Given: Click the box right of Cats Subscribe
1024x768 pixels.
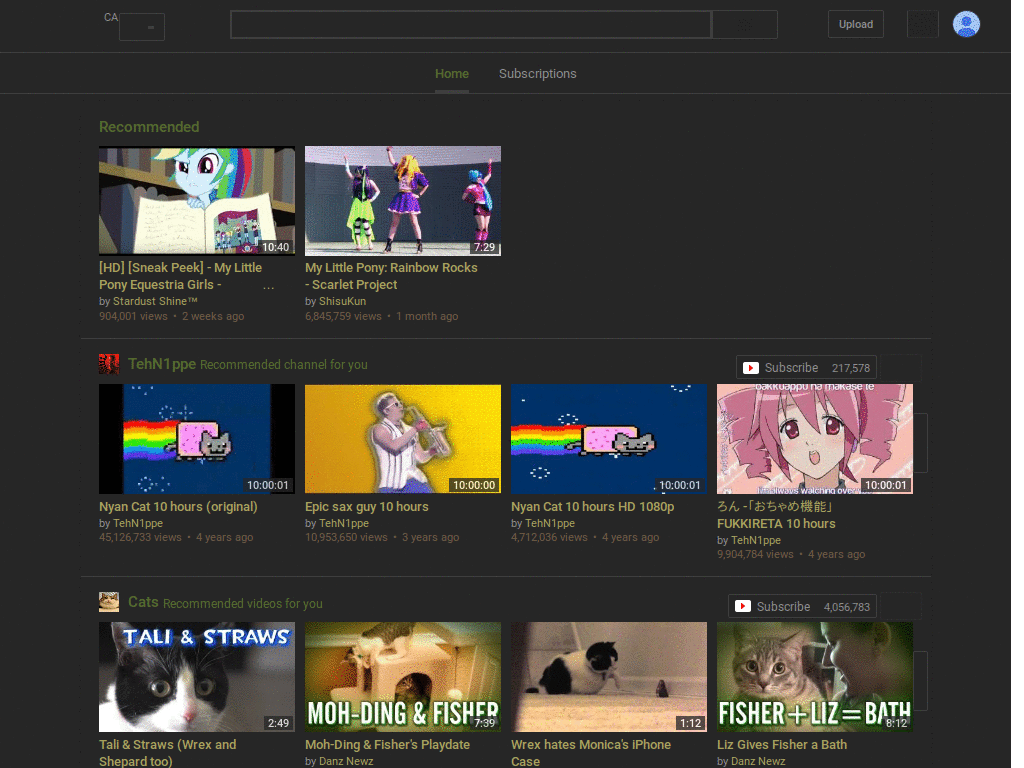Looking at the screenshot, I should [x=900, y=606].
